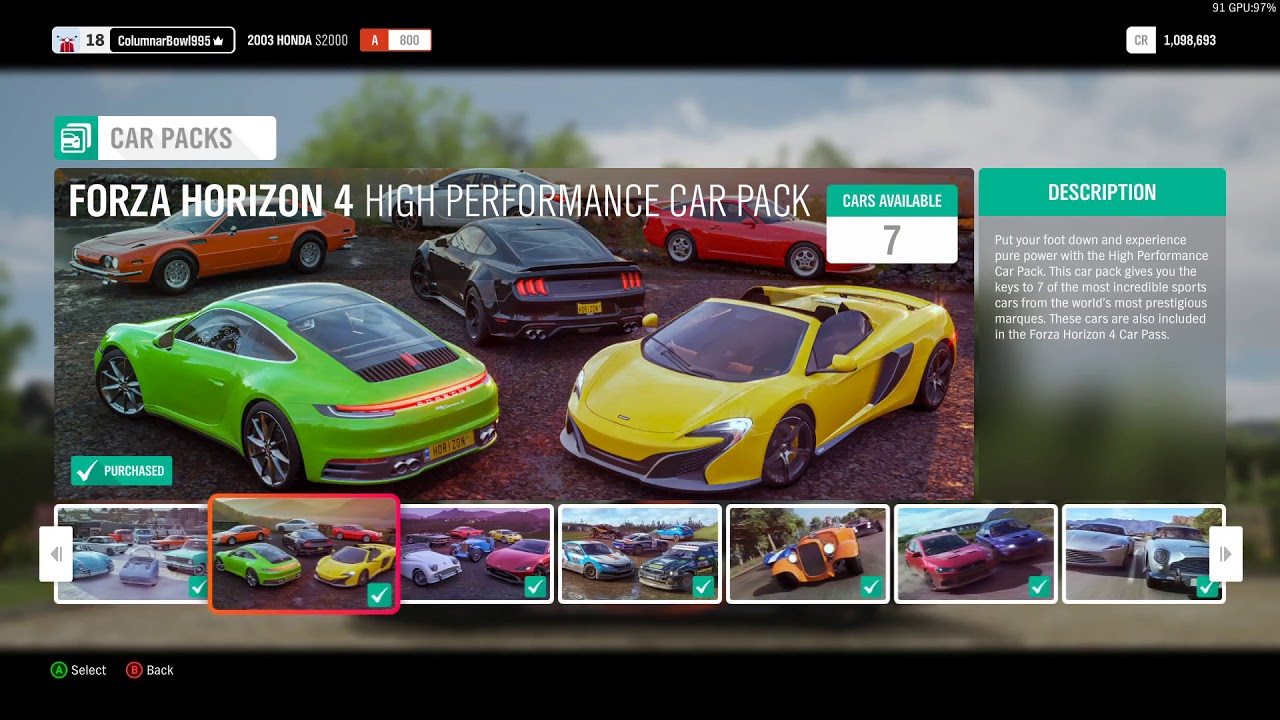Click the pack description paragraph text

(1101, 287)
